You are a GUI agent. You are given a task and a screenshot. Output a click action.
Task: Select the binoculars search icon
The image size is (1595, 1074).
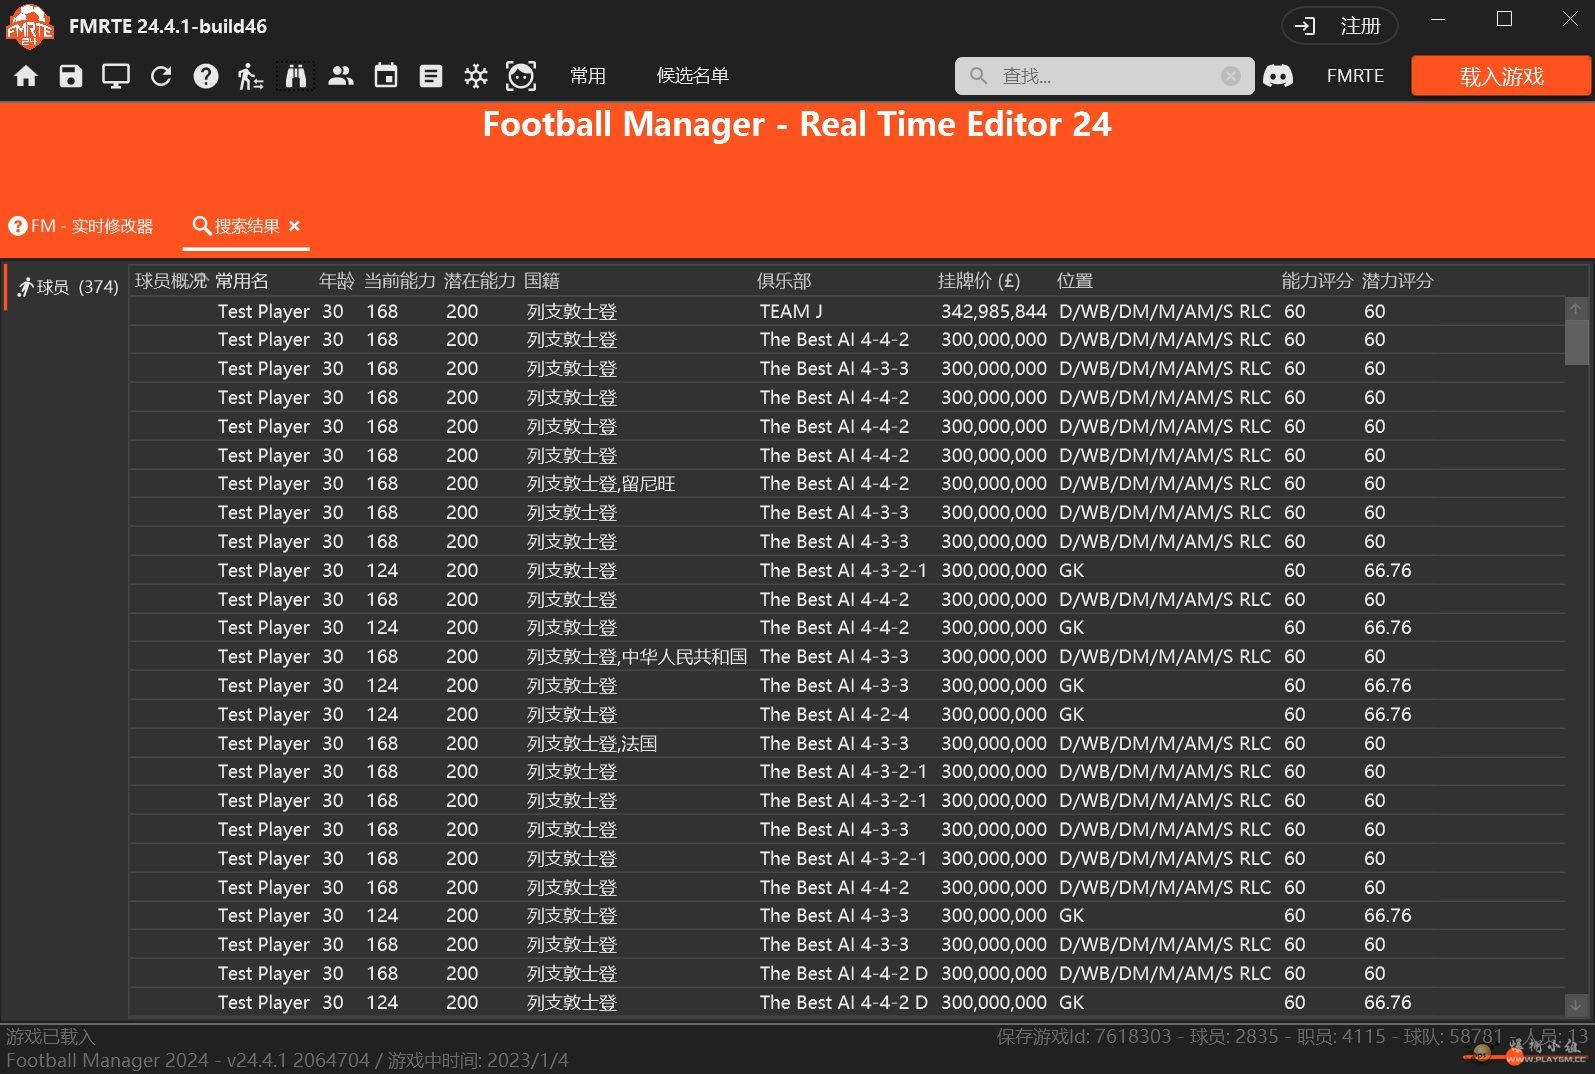[296, 76]
